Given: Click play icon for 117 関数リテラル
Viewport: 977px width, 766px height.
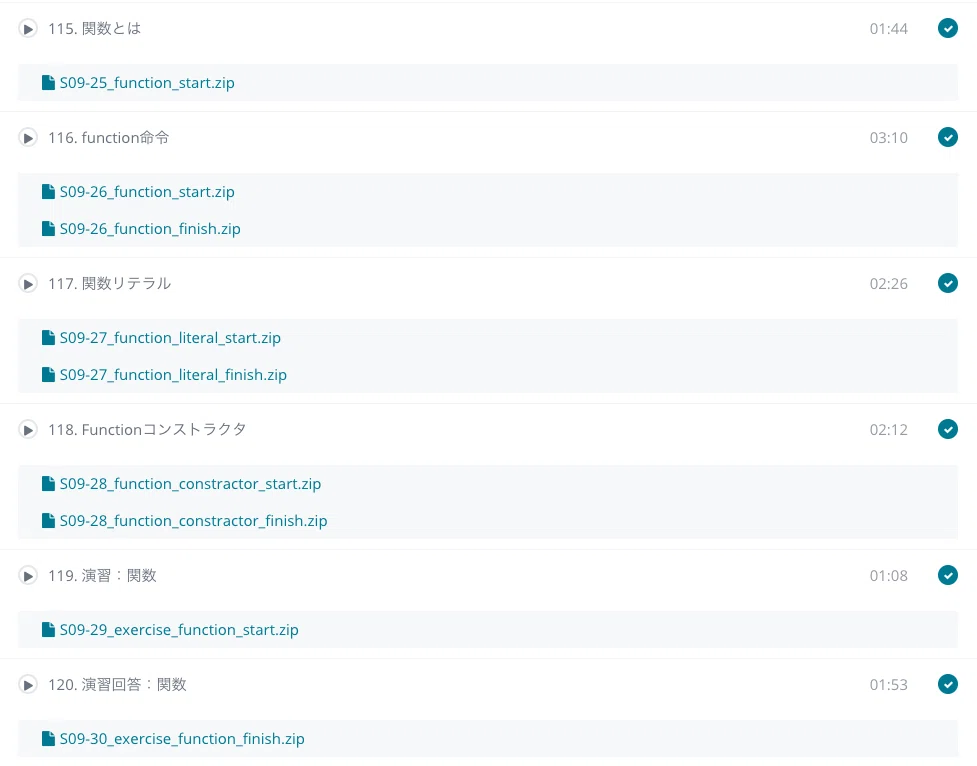Looking at the screenshot, I should click(27, 284).
